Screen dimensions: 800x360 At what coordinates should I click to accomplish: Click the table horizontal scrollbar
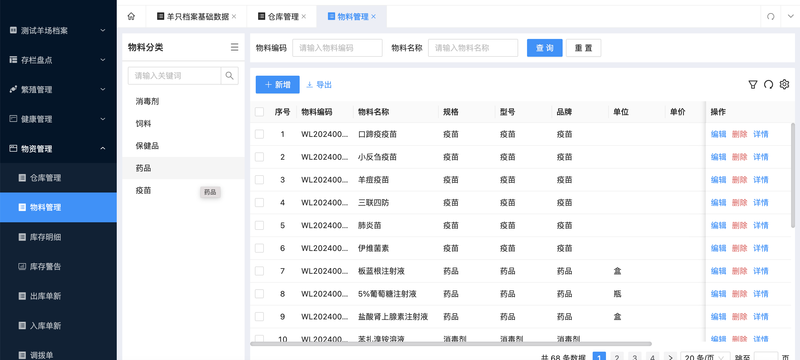451,344
